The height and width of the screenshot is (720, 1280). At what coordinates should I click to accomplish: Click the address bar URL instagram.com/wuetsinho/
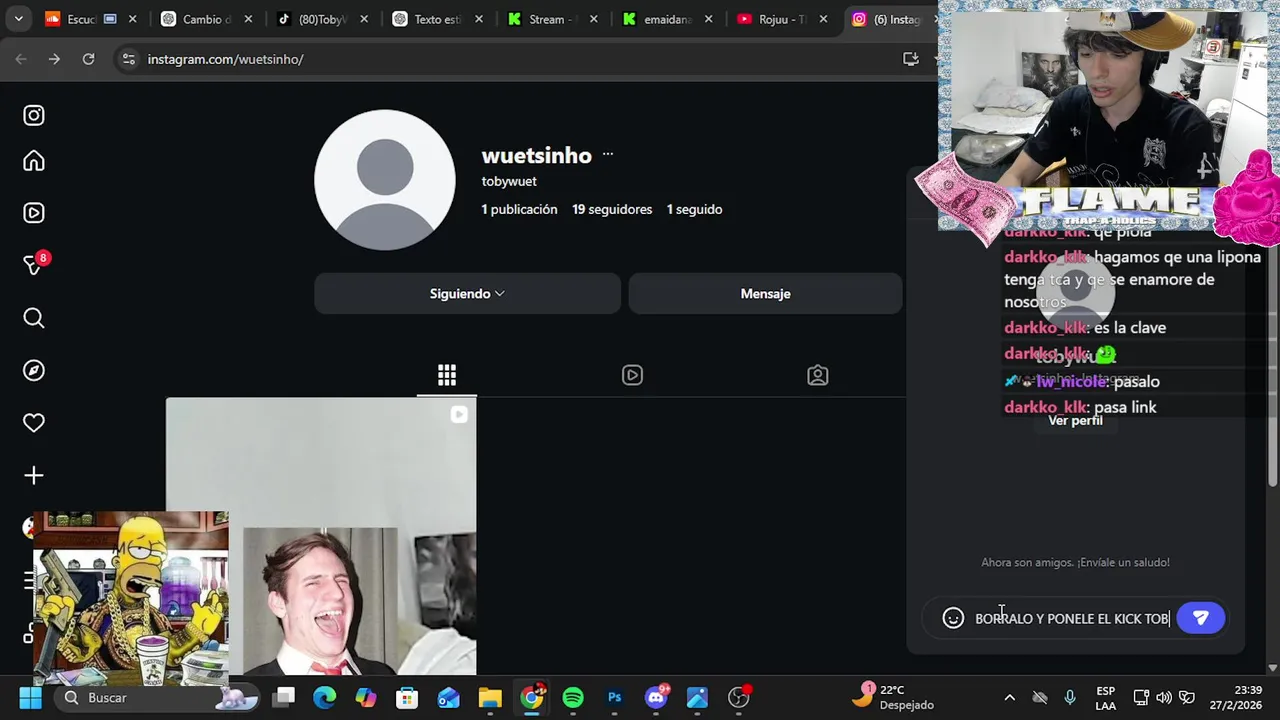point(225,59)
